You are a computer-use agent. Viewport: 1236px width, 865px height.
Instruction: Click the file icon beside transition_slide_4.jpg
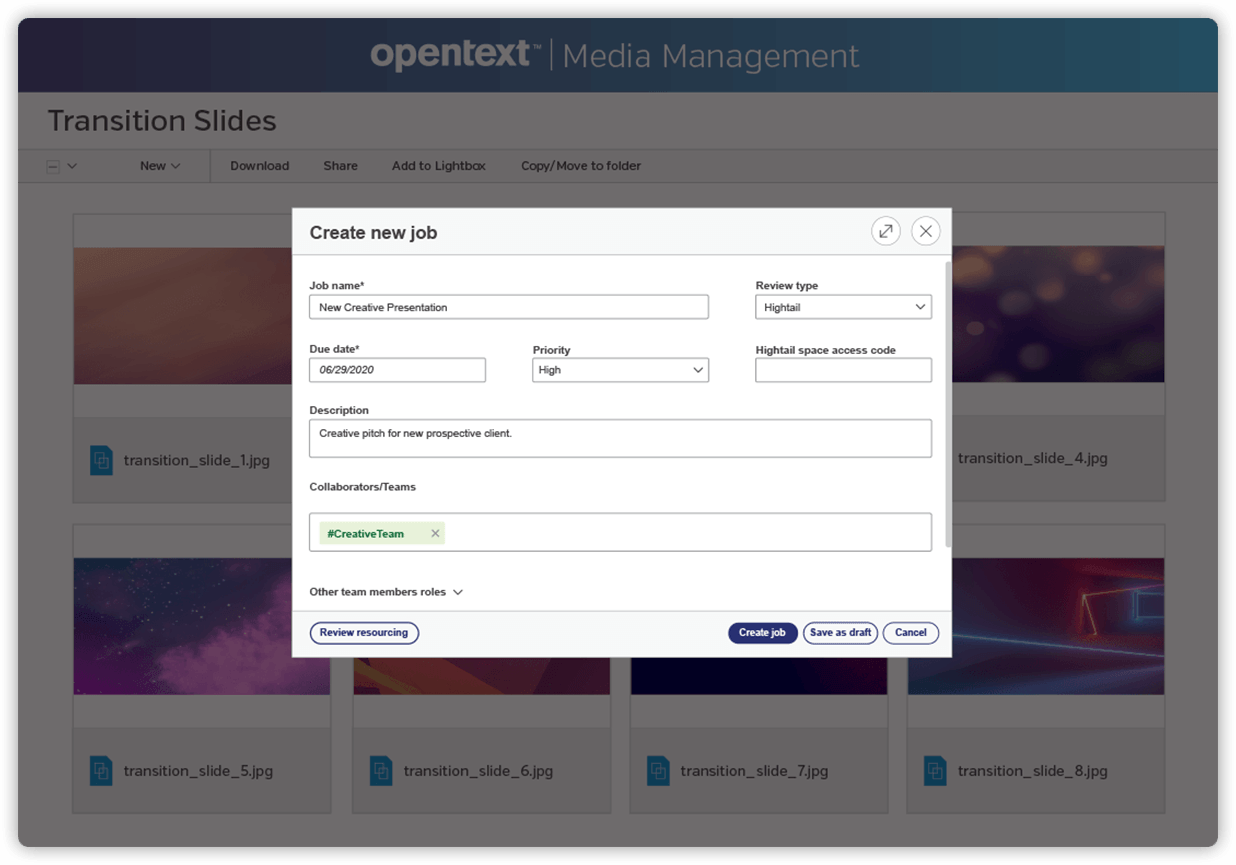tap(934, 458)
